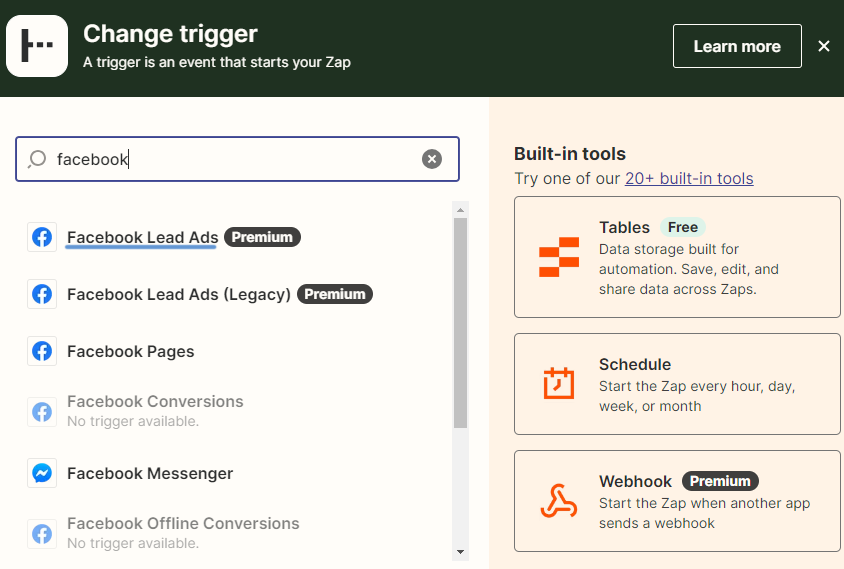Screen dimensions: 844x569
Task: Click Premium badge on Webhook card
Action: [720, 481]
